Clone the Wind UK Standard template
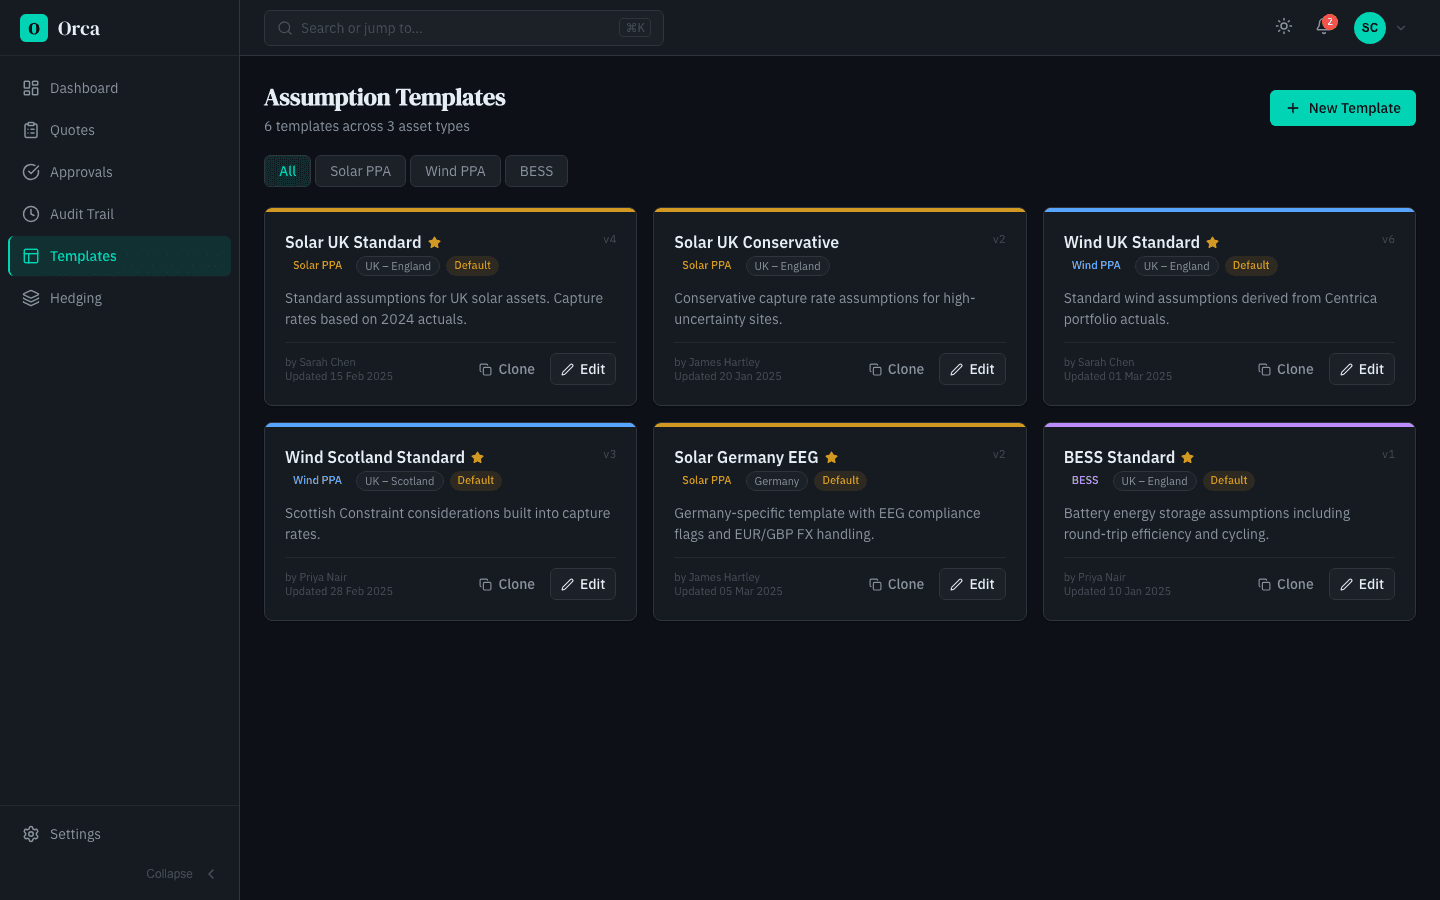 (x=1286, y=369)
